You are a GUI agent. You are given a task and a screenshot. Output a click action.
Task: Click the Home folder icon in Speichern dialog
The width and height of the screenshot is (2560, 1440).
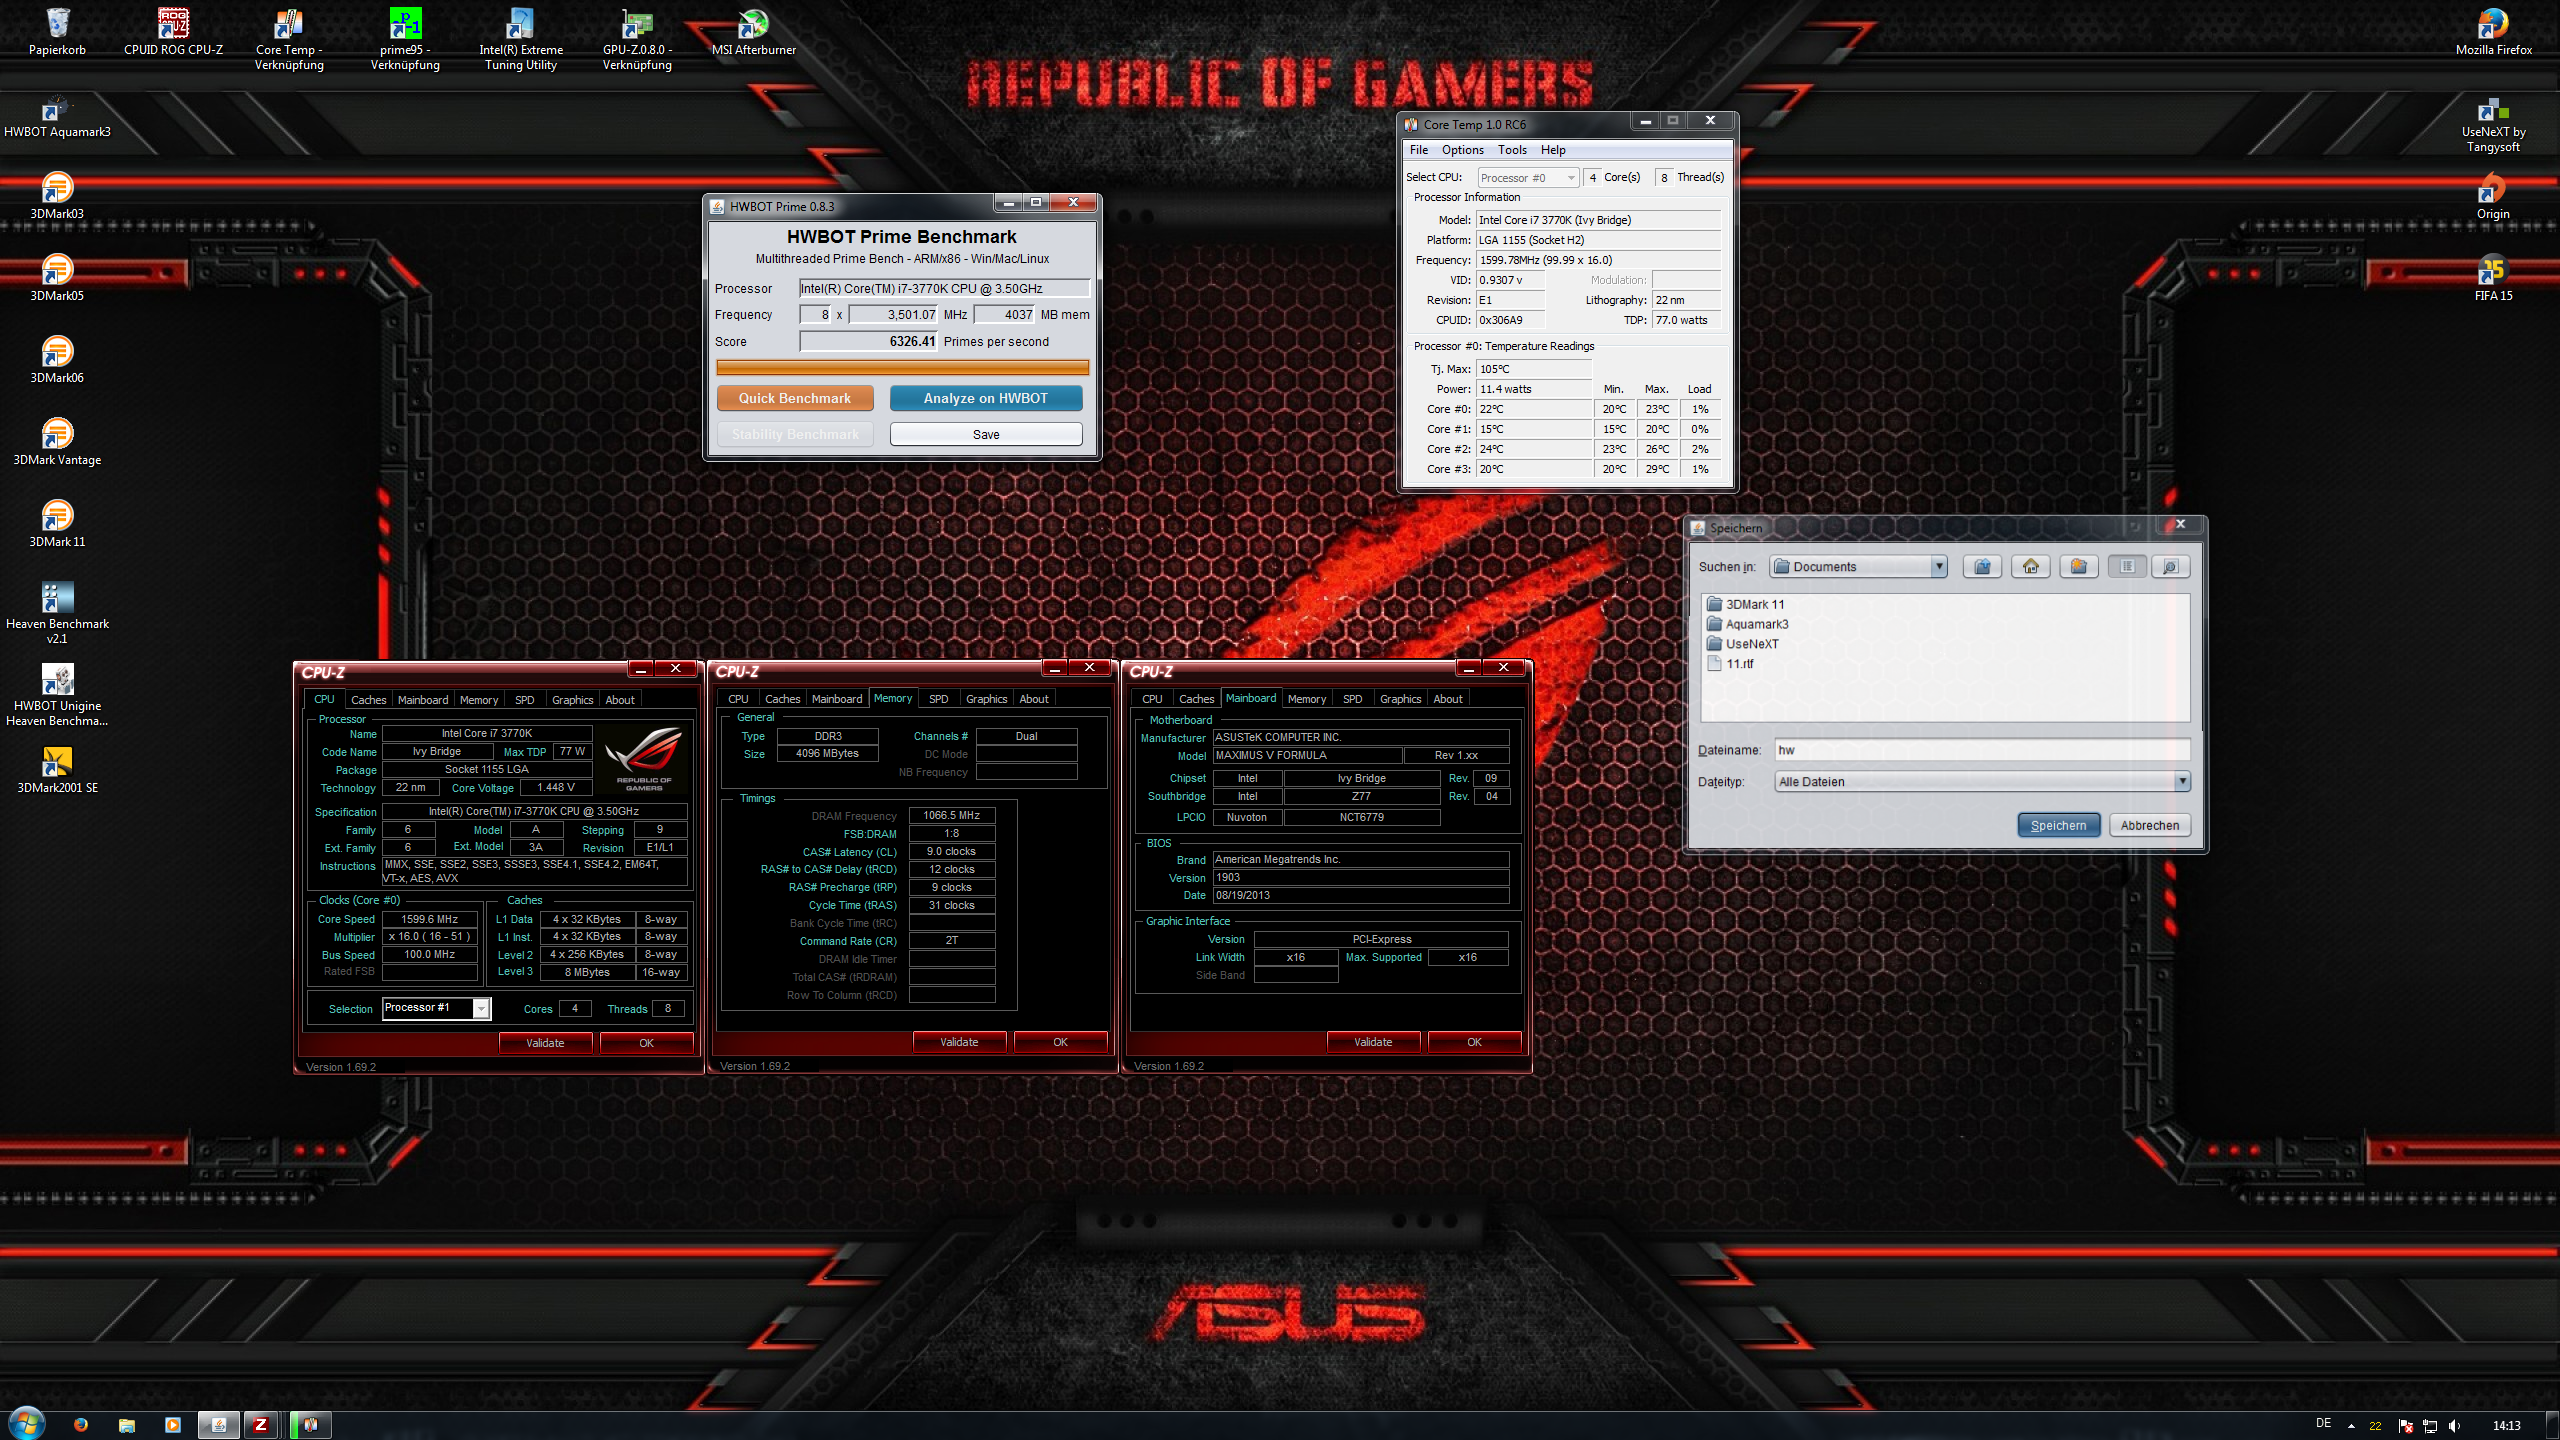tap(2030, 567)
